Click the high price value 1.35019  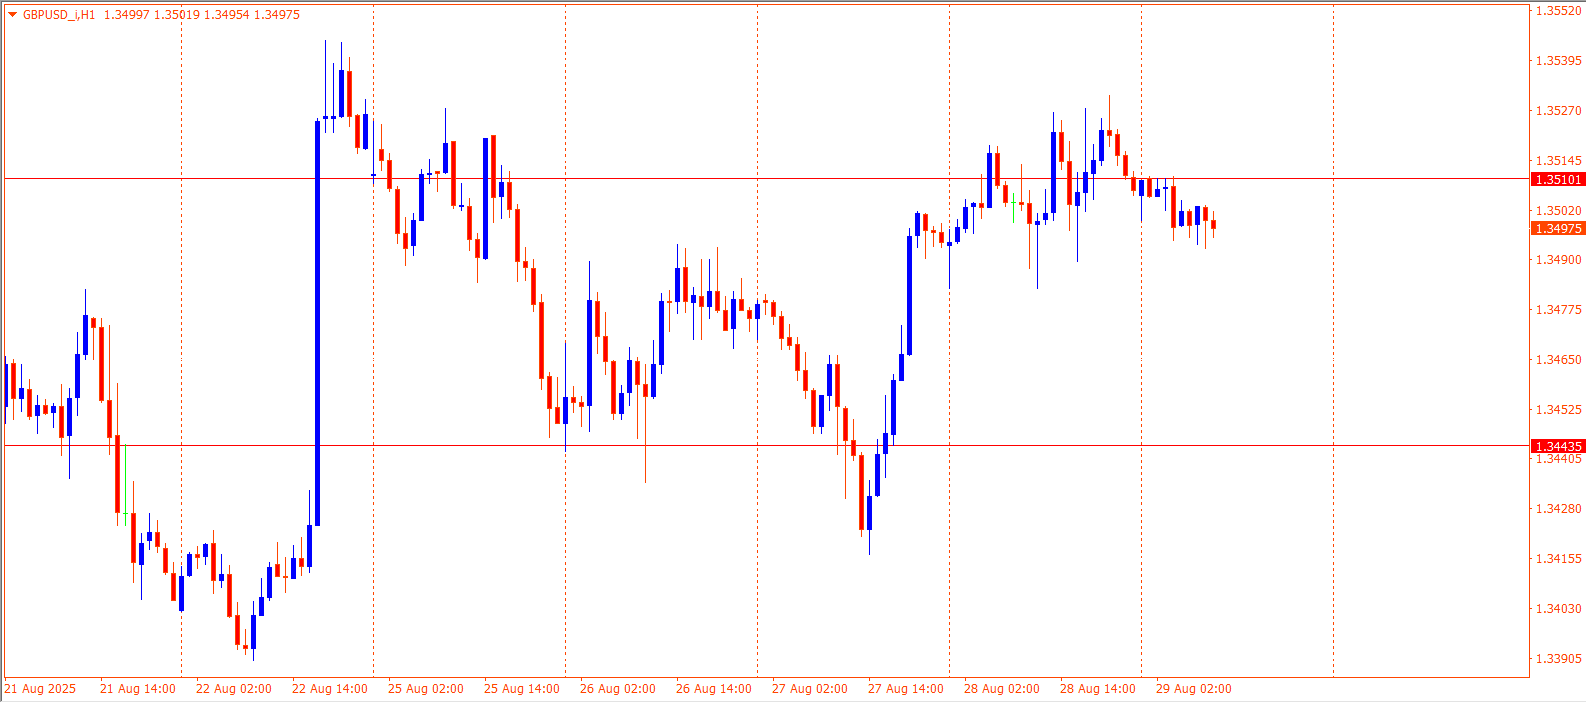[x=176, y=15]
